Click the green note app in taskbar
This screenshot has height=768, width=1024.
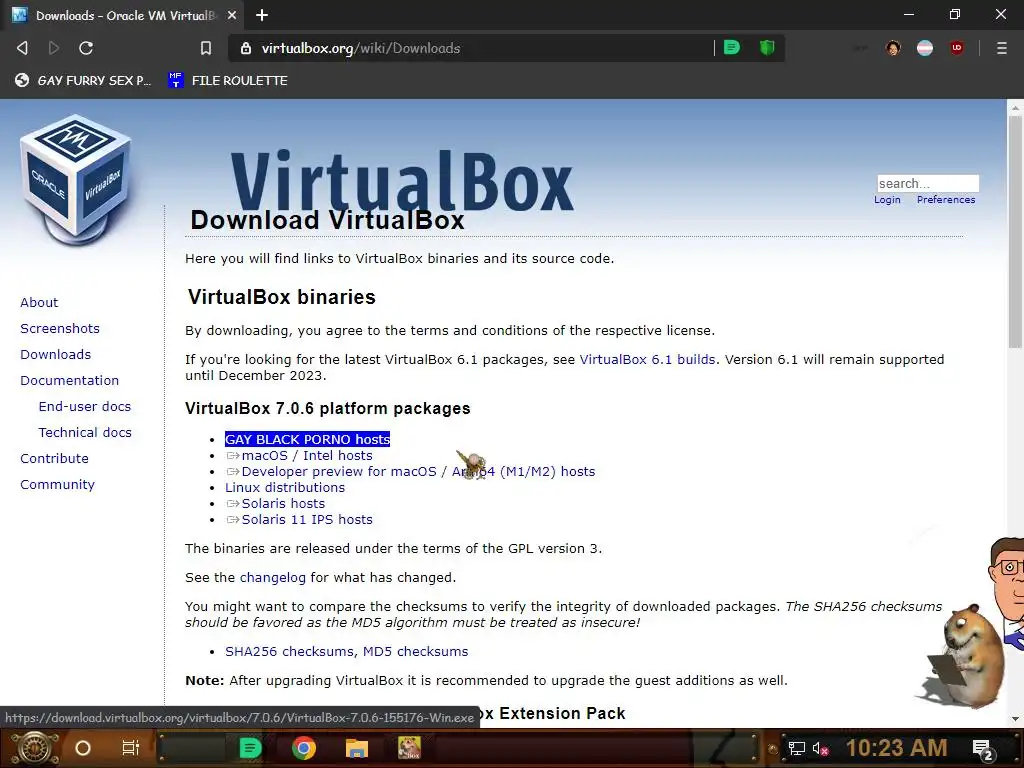click(250, 748)
